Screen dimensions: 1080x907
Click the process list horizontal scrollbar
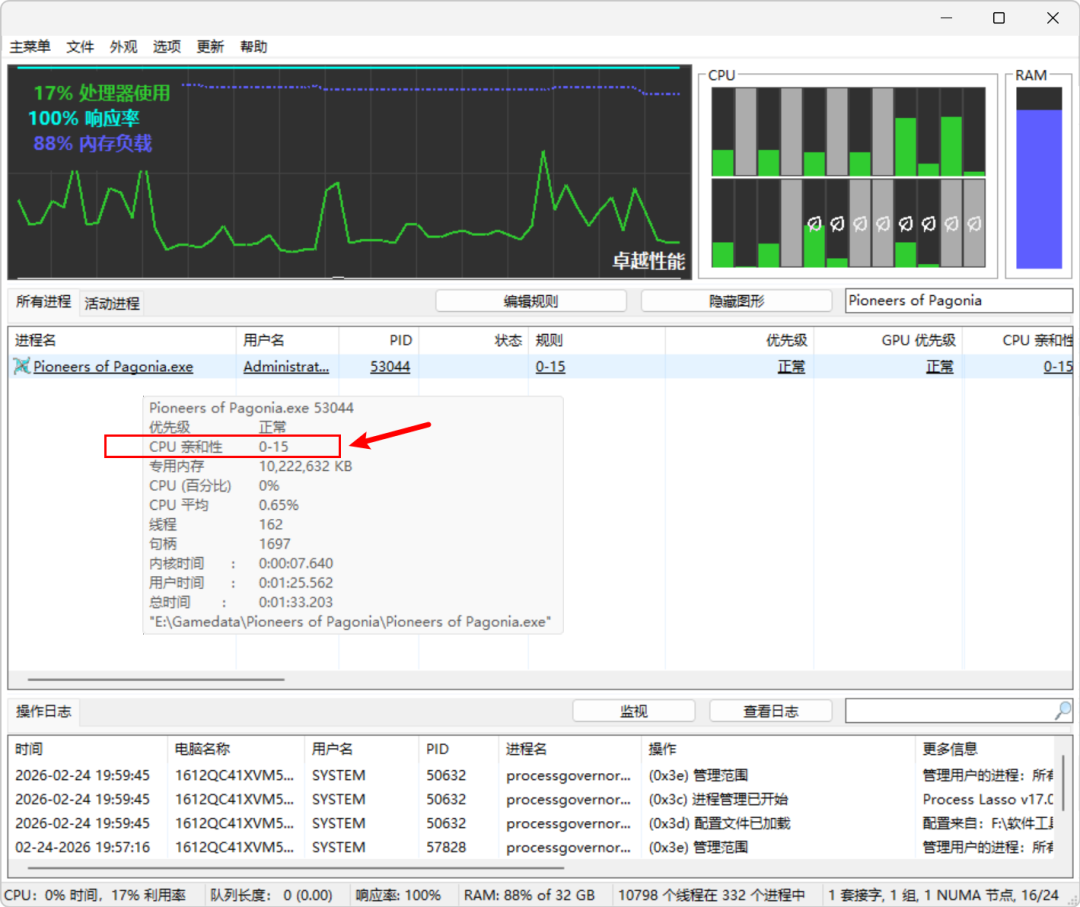pos(156,679)
